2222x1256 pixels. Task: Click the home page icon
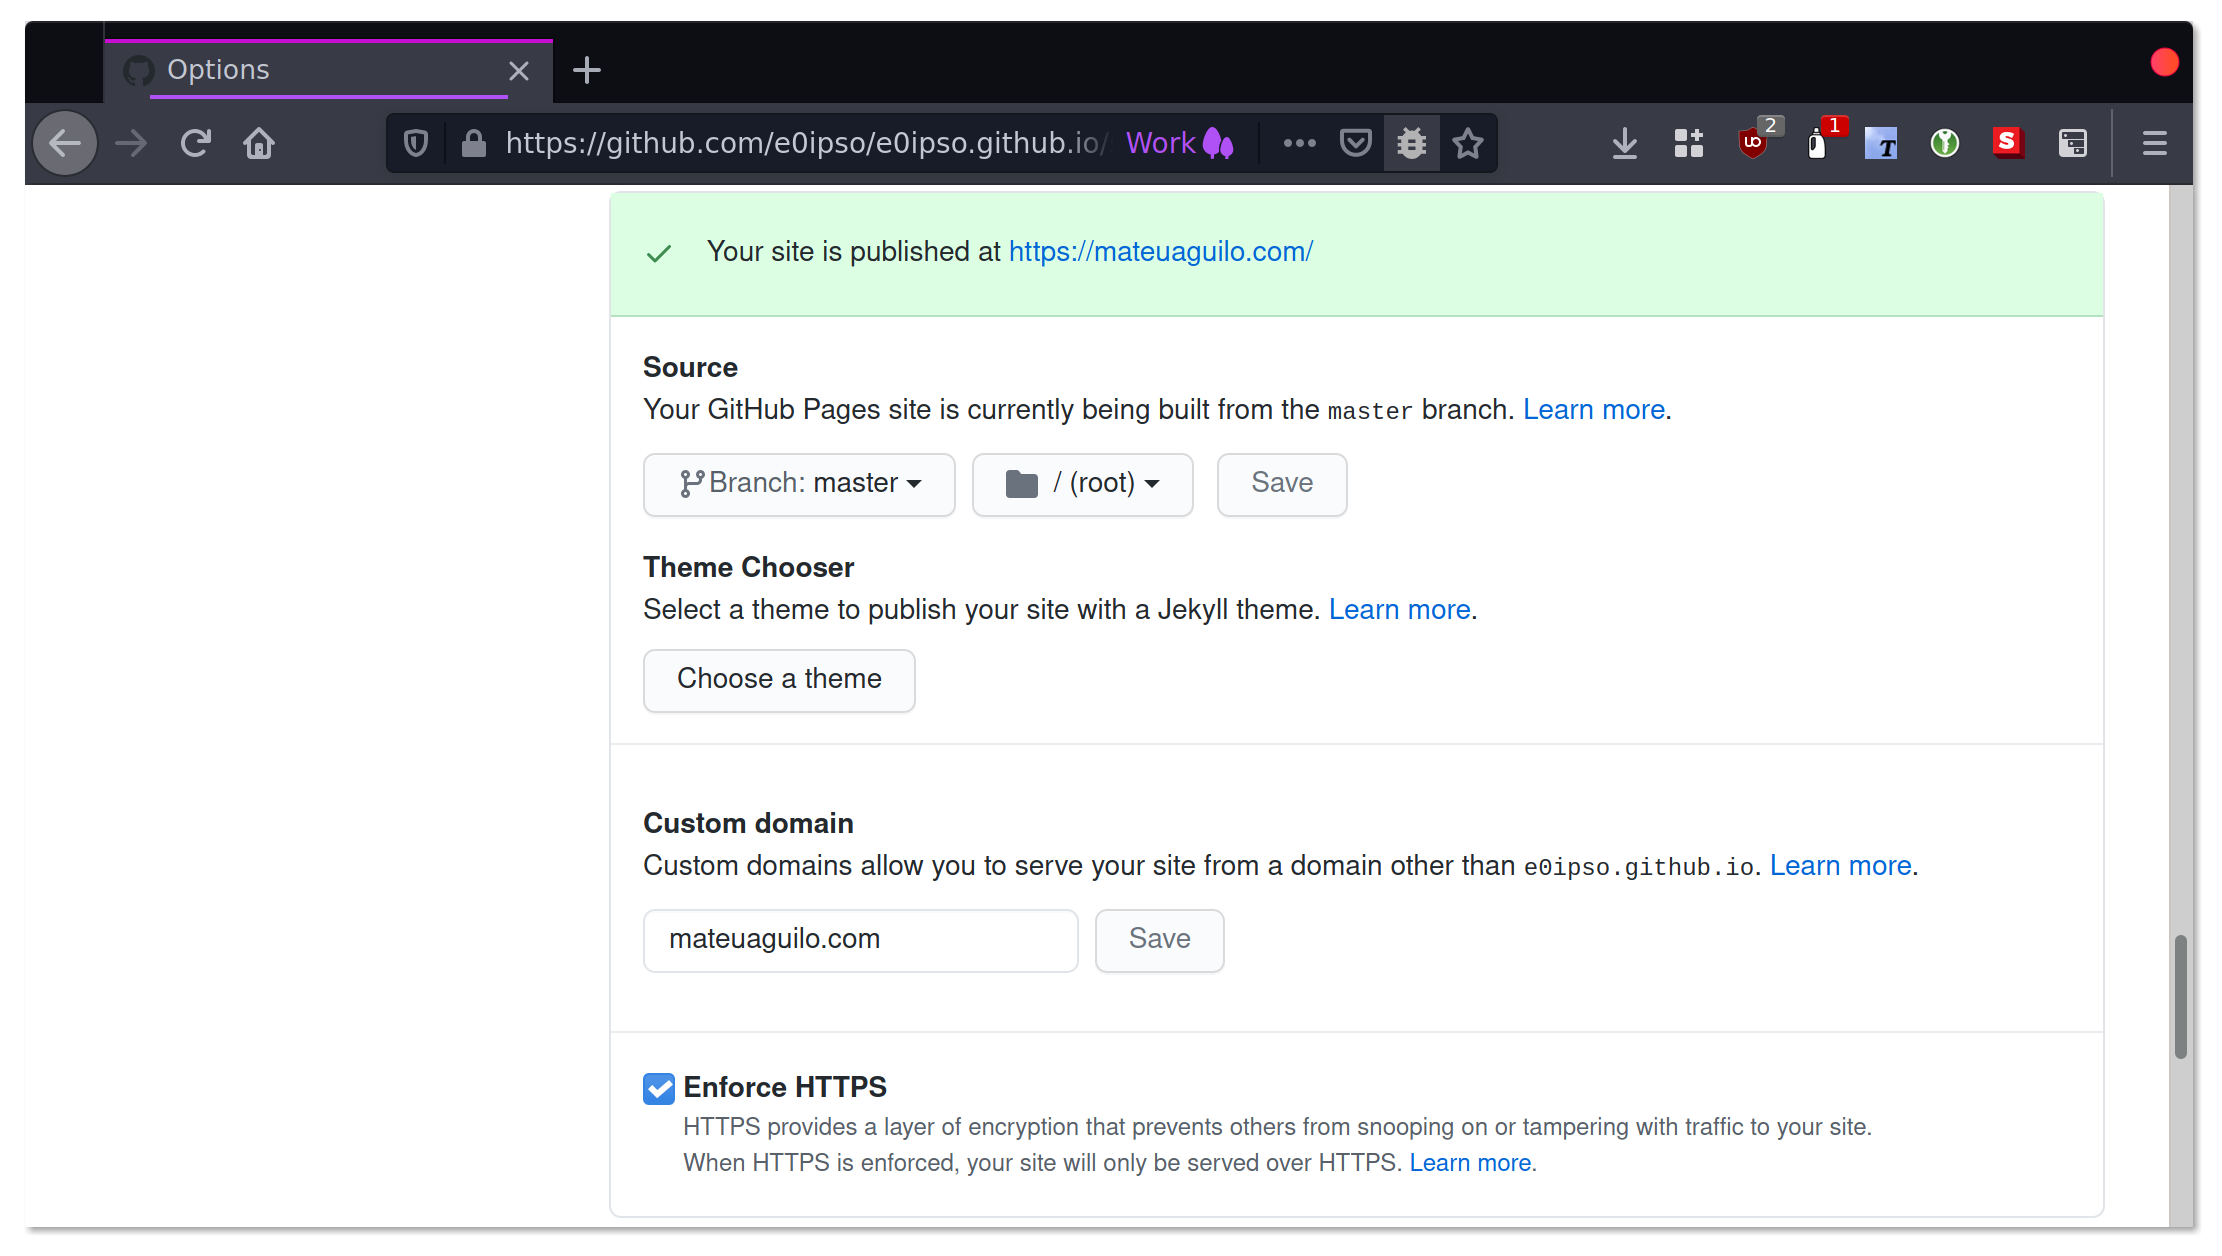[x=261, y=142]
